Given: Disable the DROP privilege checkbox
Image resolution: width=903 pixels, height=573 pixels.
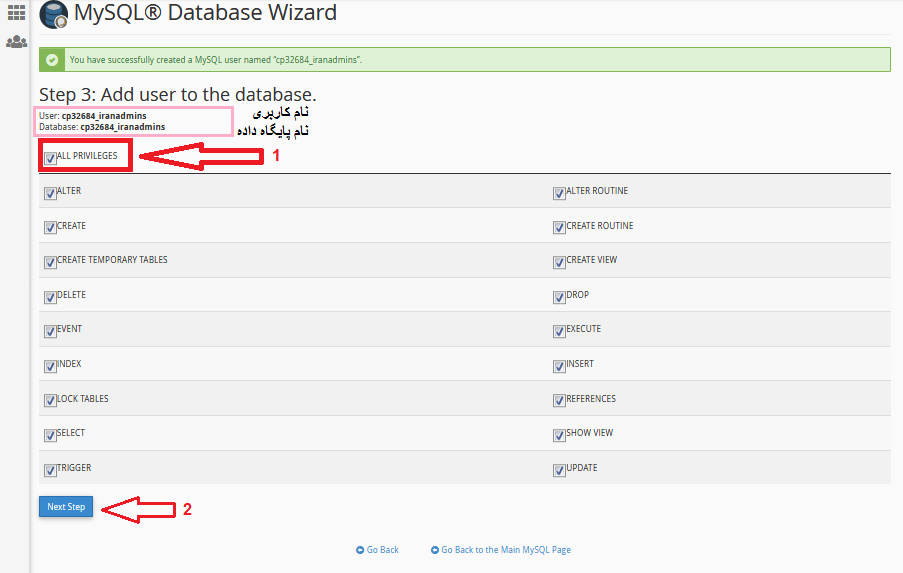Looking at the screenshot, I should tap(559, 297).
